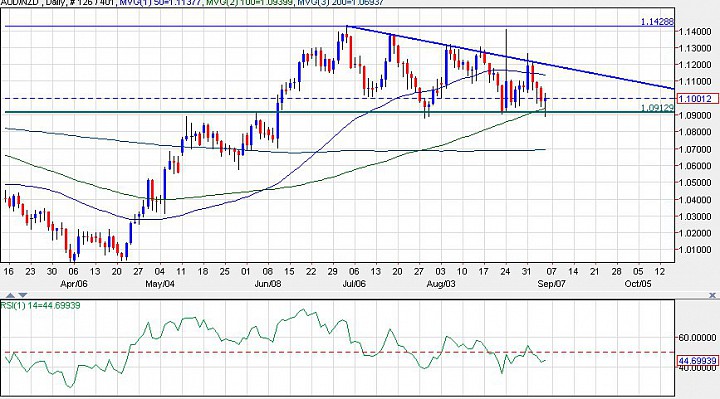Click the May/04 date label
Viewport: 720px width, 399px height.
[x=160, y=284]
